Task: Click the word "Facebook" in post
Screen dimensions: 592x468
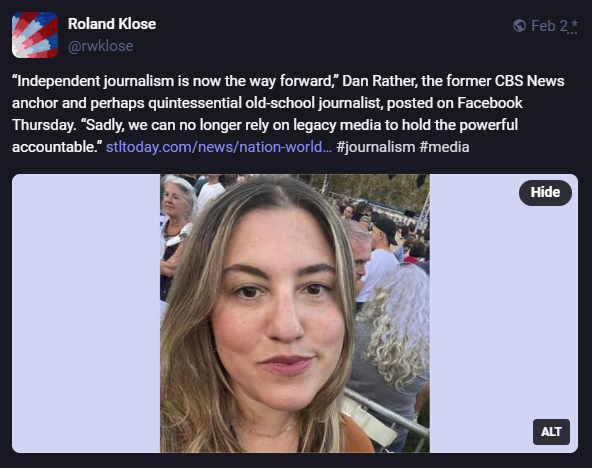Action: point(490,103)
